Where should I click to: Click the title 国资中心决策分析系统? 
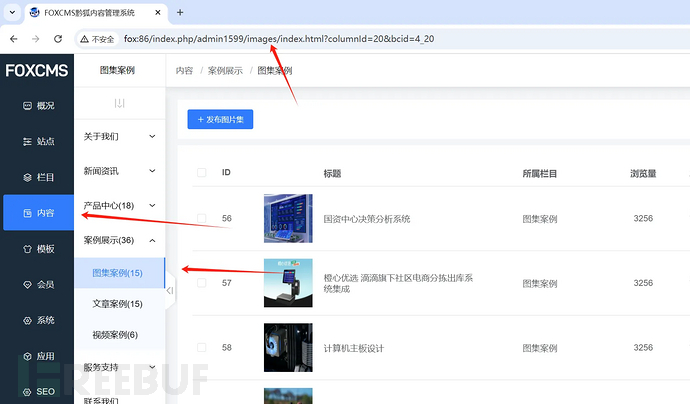coord(367,219)
